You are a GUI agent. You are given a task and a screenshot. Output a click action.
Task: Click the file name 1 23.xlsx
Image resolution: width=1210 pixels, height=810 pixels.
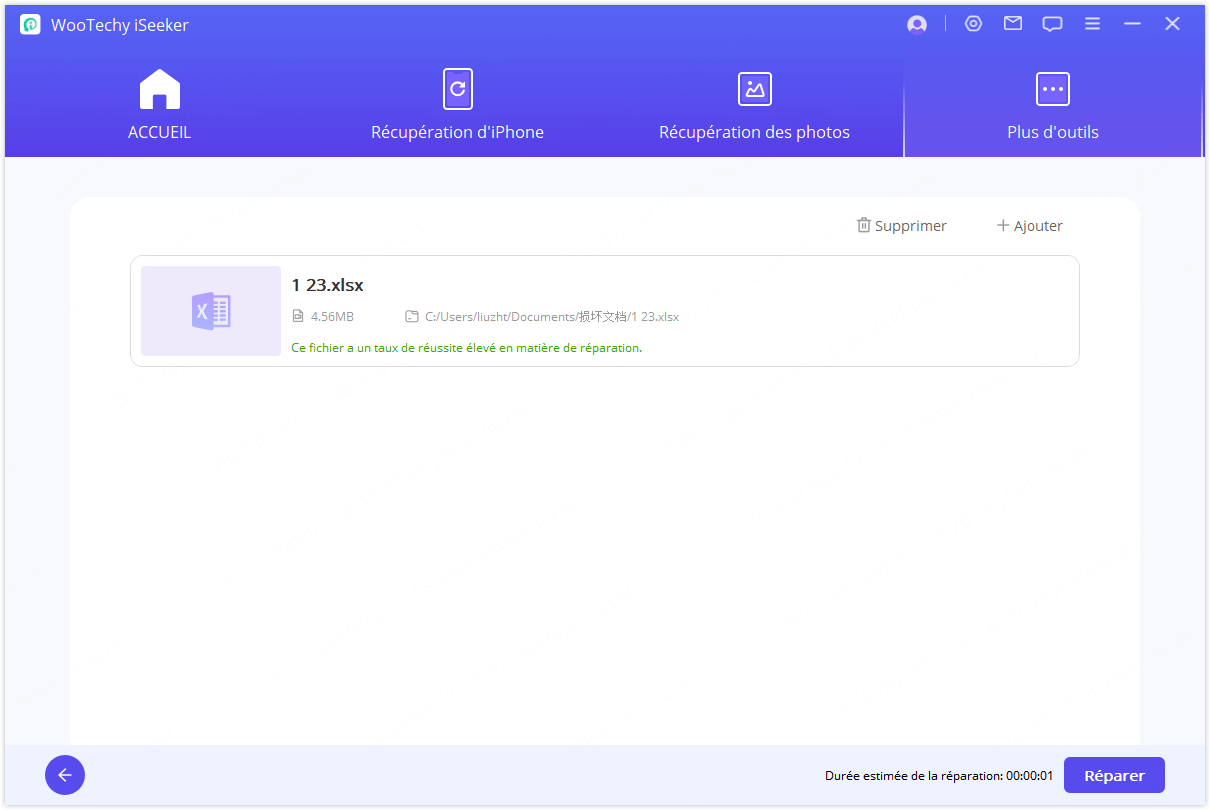pyautogui.click(x=327, y=285)
